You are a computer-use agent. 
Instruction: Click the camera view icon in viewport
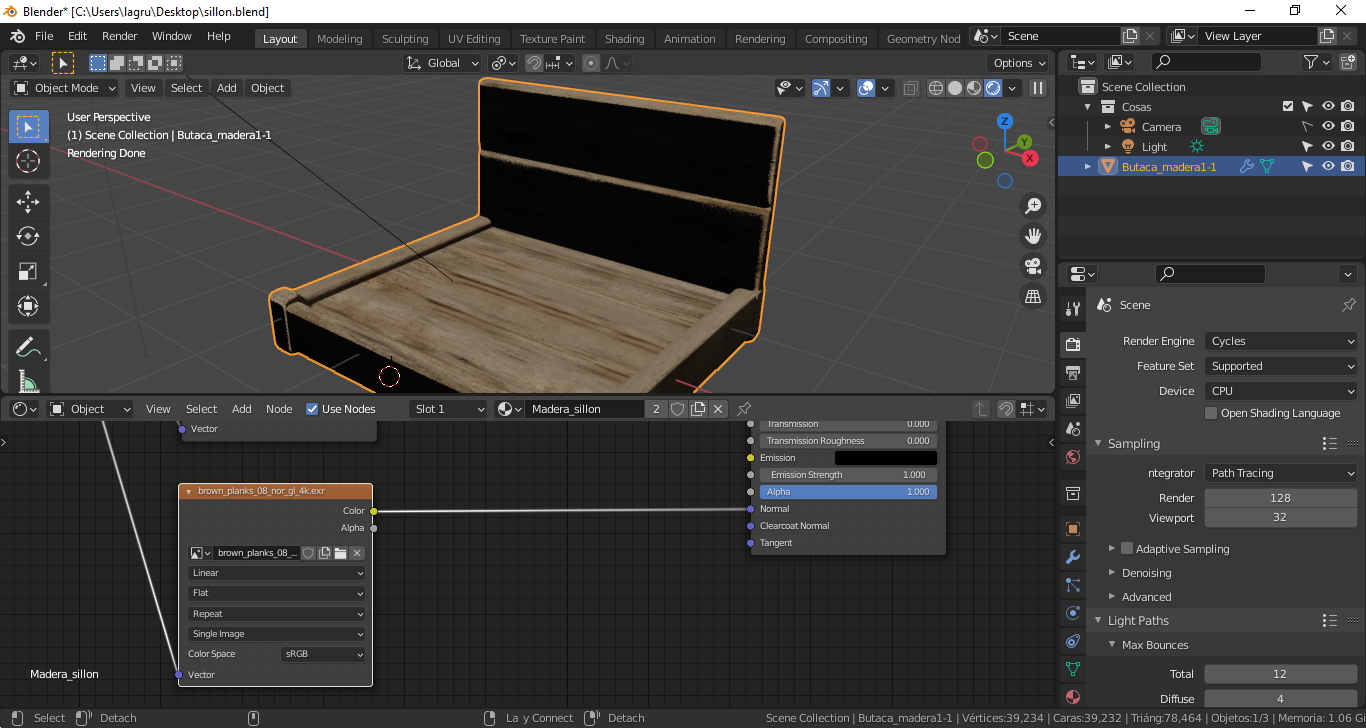pyautogui.click(x=1033, y=266)
